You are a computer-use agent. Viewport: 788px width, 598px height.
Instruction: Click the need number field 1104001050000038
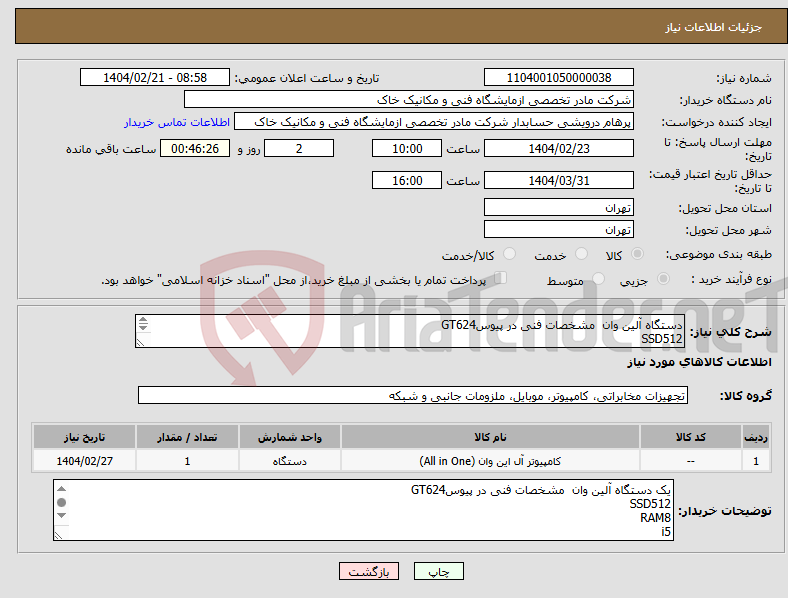click(559, 77)
